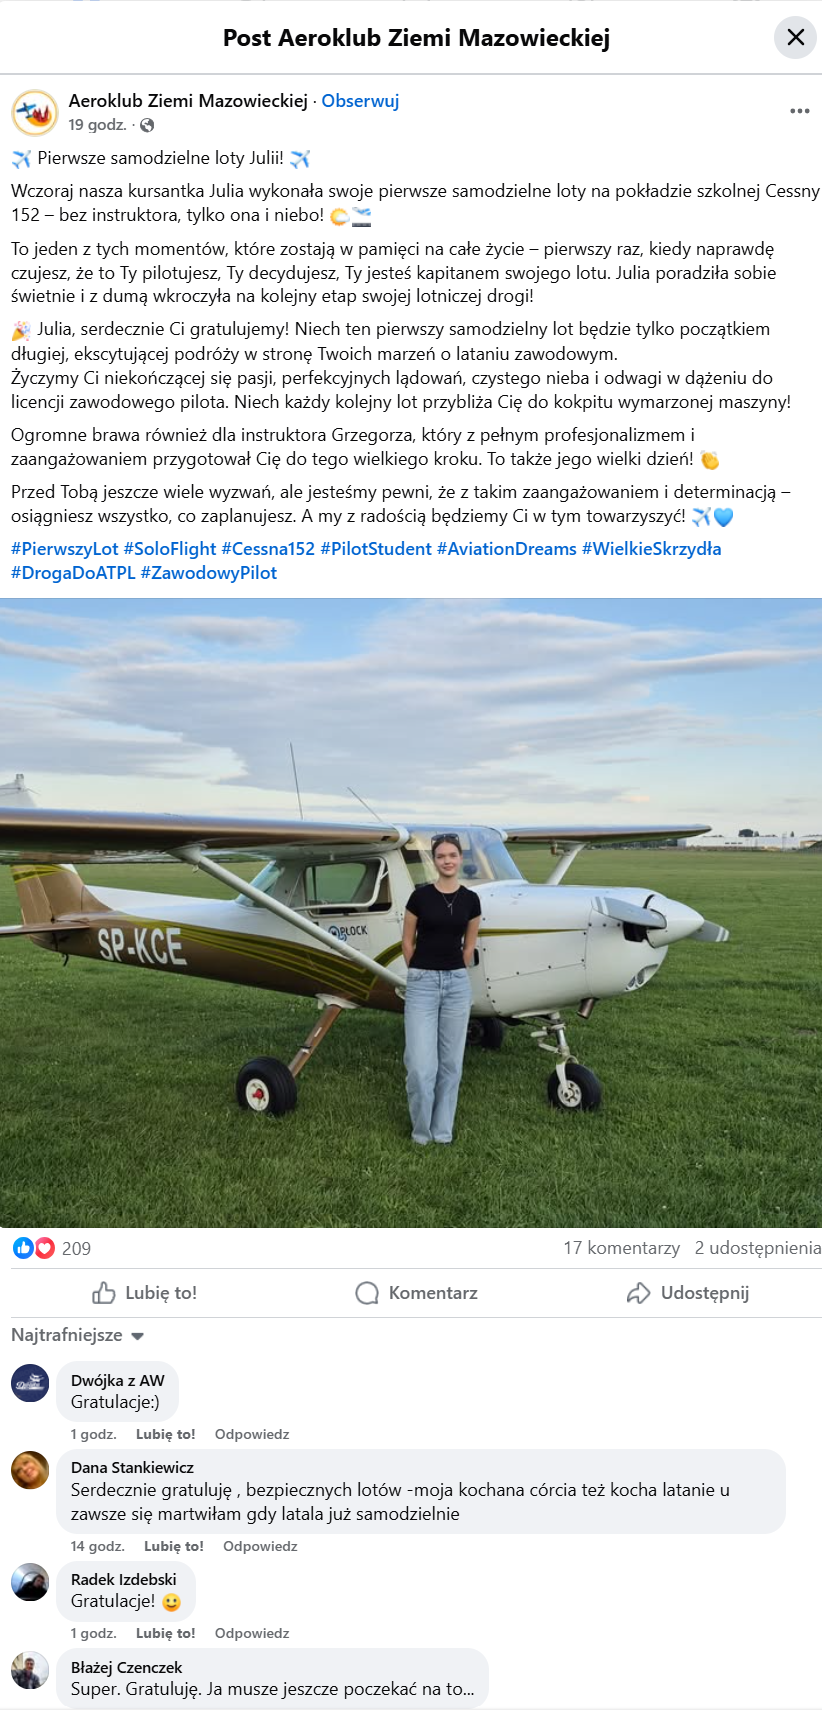822x1711 pixels.
Task: View the like and heart reactions icons
Action: (34, 1248)
